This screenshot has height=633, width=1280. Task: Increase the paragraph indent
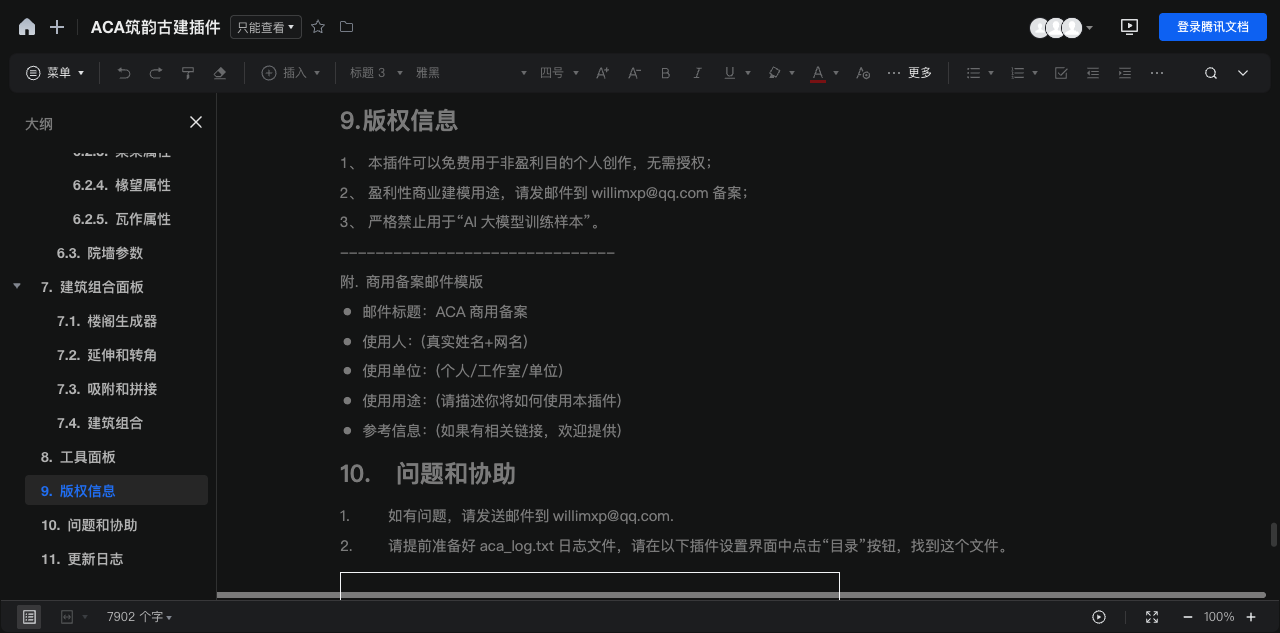pyautogui.click(x=1125, y=73)
